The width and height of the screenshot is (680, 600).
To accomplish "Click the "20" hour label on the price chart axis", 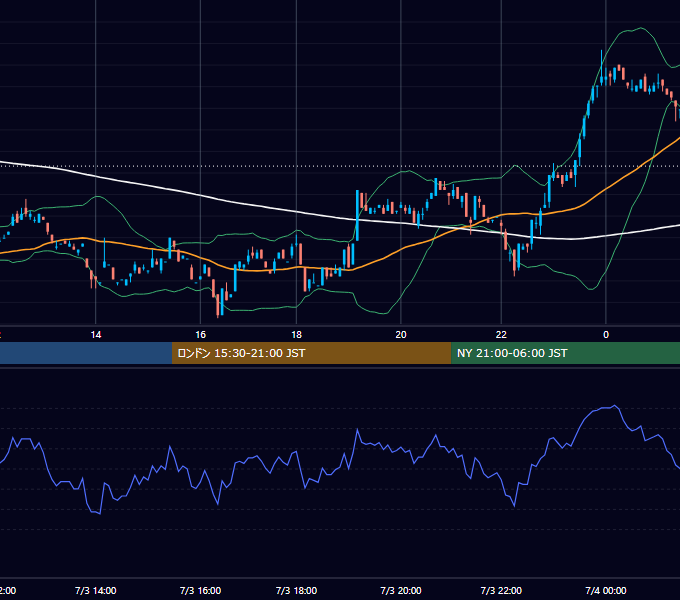I will pos(401,335).
